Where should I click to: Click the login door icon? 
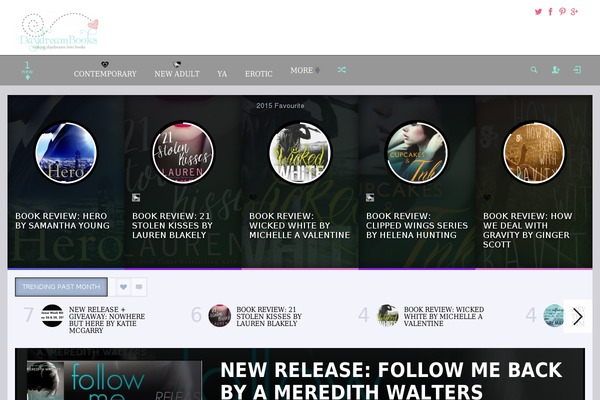click(x=577, y=70)
